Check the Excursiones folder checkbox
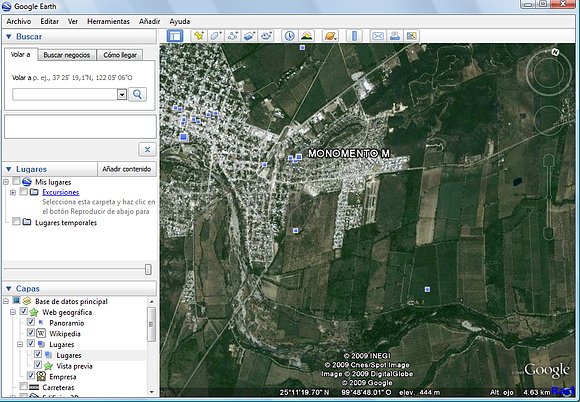The height and width of the screenshot is (402, 580). (24, 192)
